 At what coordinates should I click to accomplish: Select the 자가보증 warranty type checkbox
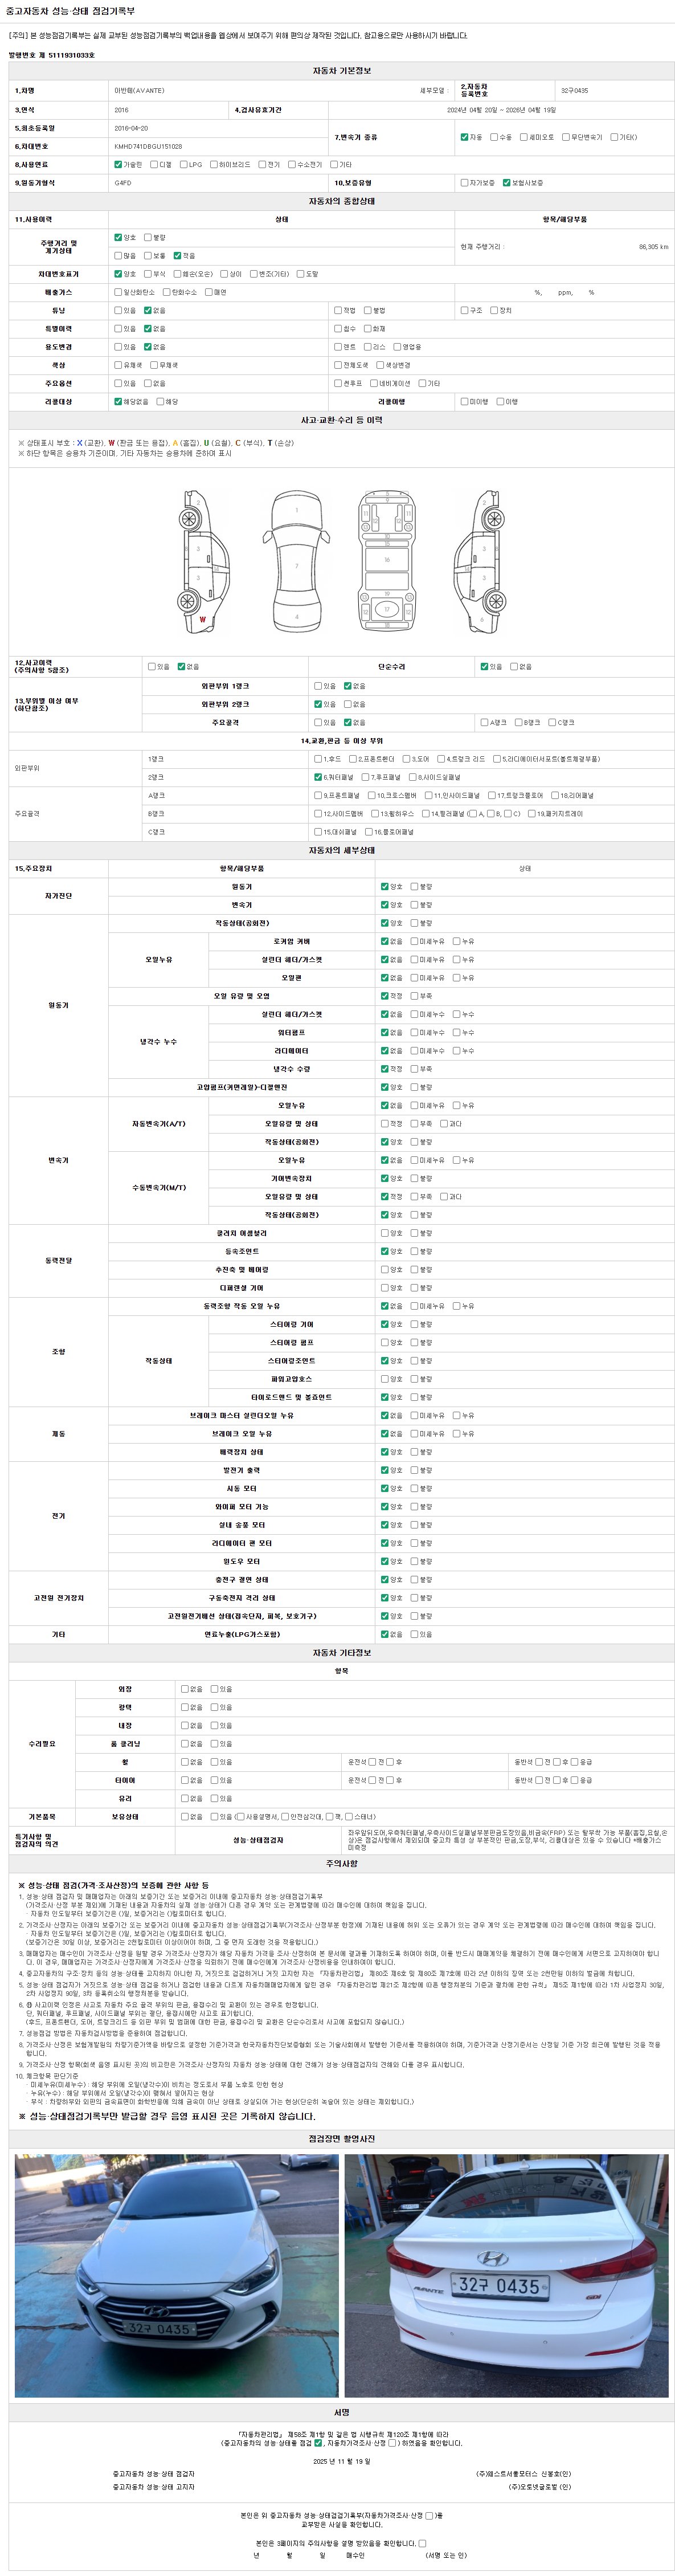click(x=464, y=183)
